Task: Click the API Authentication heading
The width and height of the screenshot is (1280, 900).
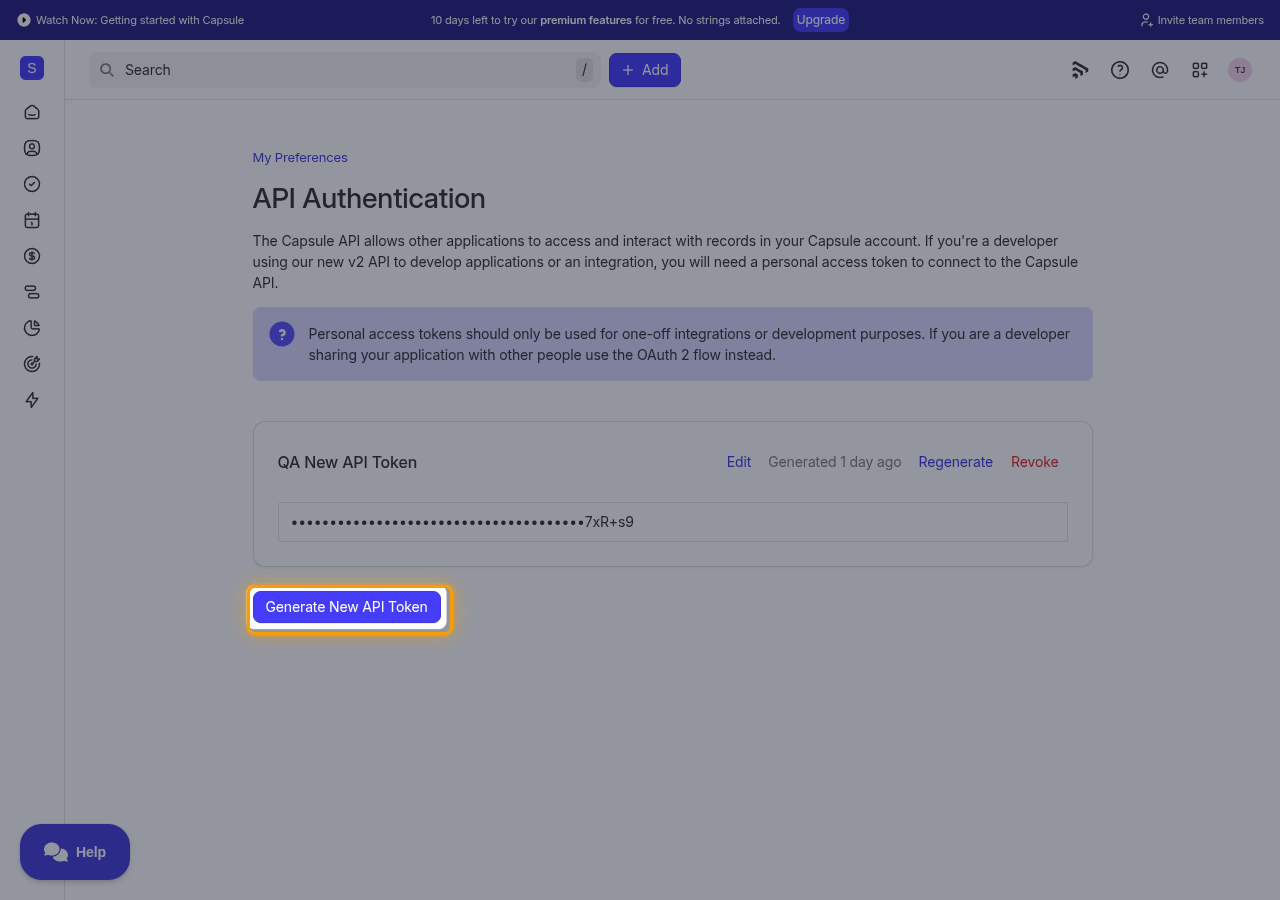Action: point(369,198)
